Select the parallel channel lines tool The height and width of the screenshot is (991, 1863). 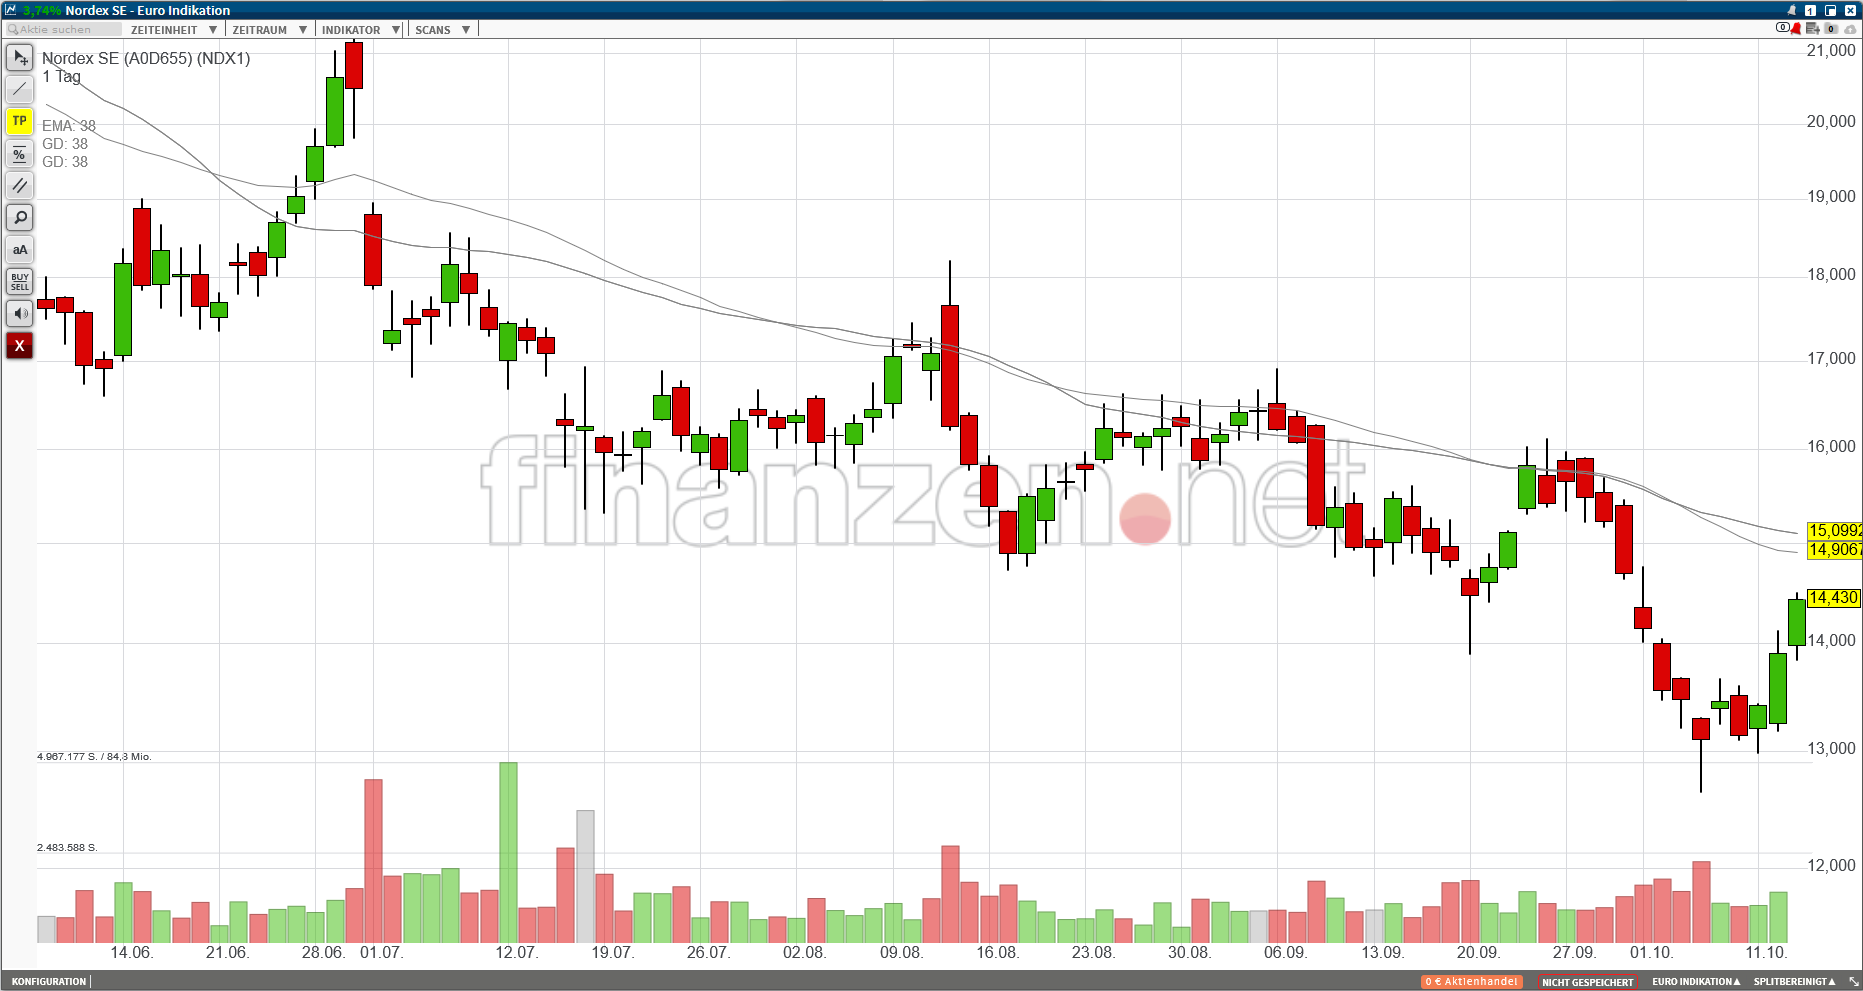[20, 185]
